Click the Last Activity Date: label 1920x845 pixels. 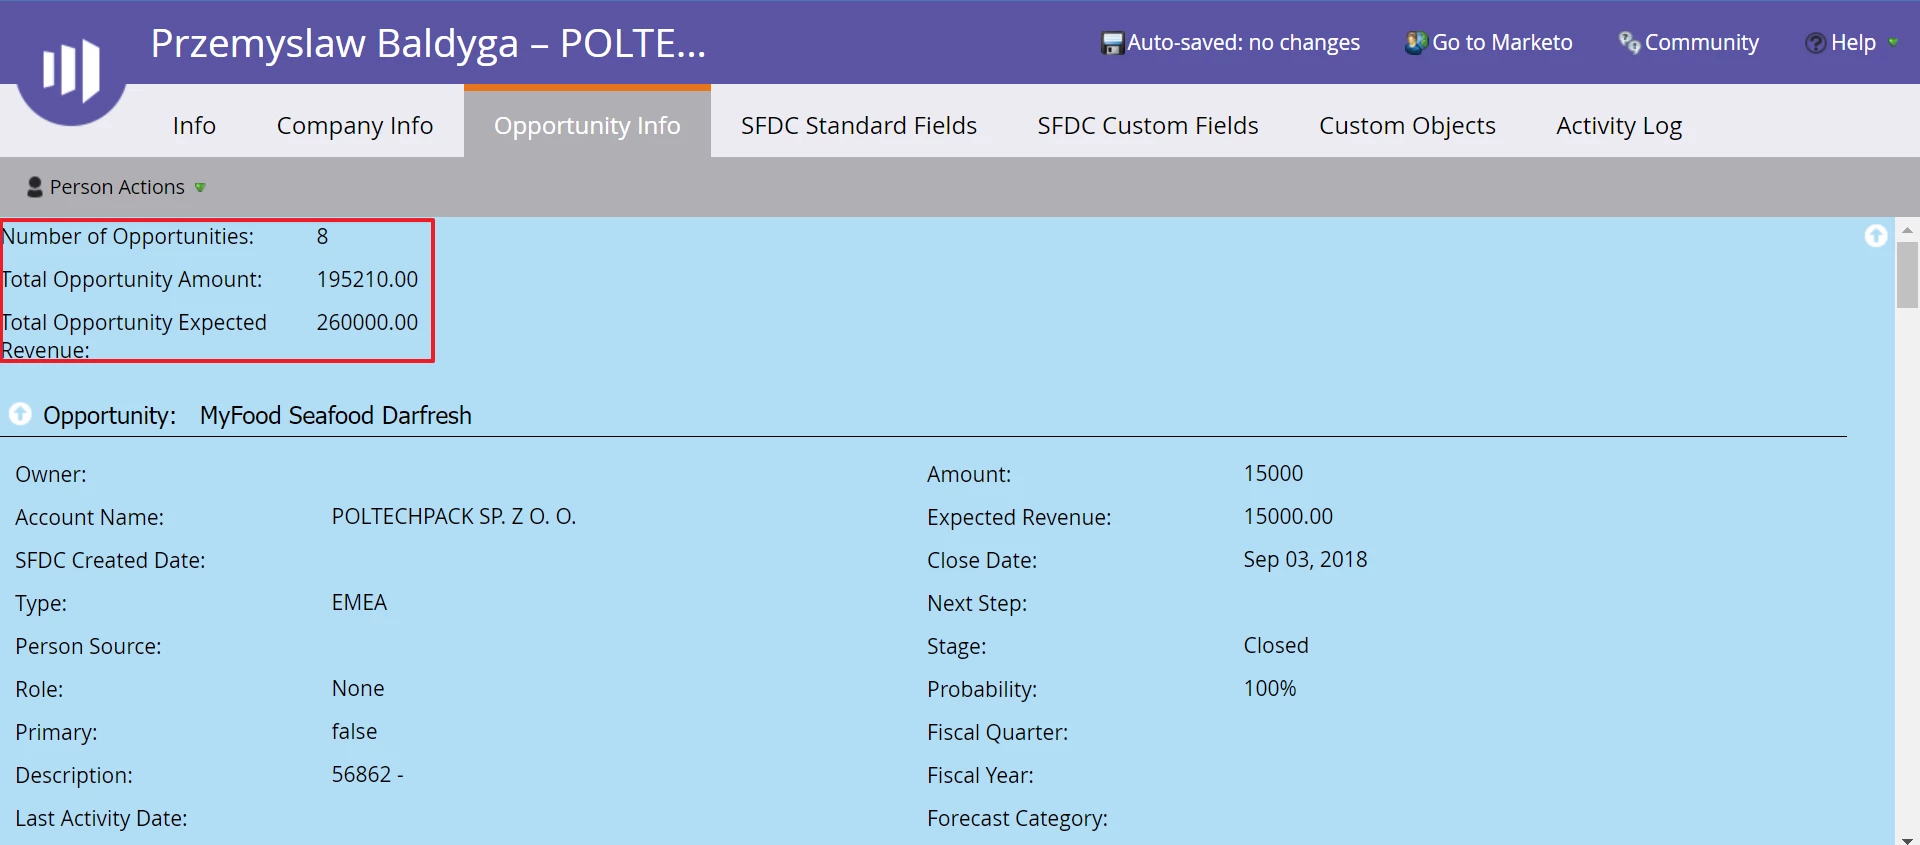pyautogui.click(x=101, y=818)
